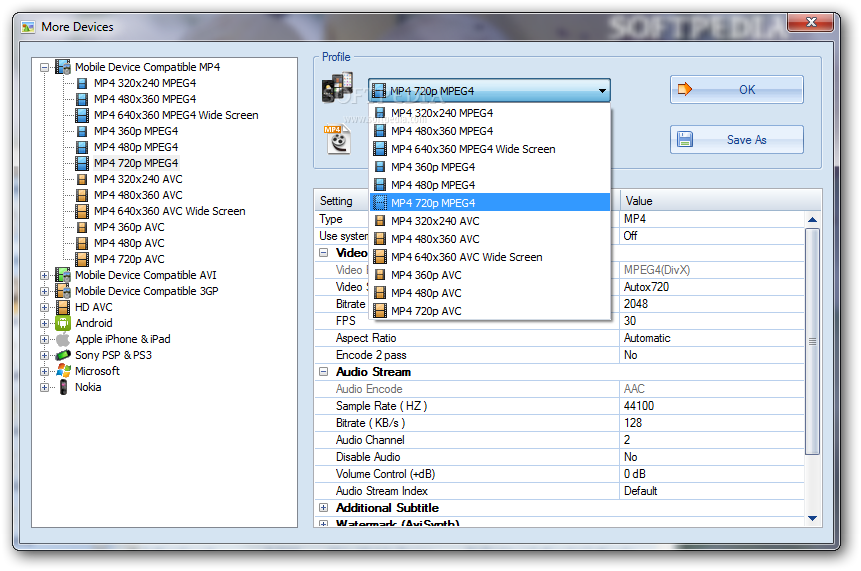
Task: Choose MP4 640x360 AVC Wide Screen from dropdown
Action: coord(490,257)
